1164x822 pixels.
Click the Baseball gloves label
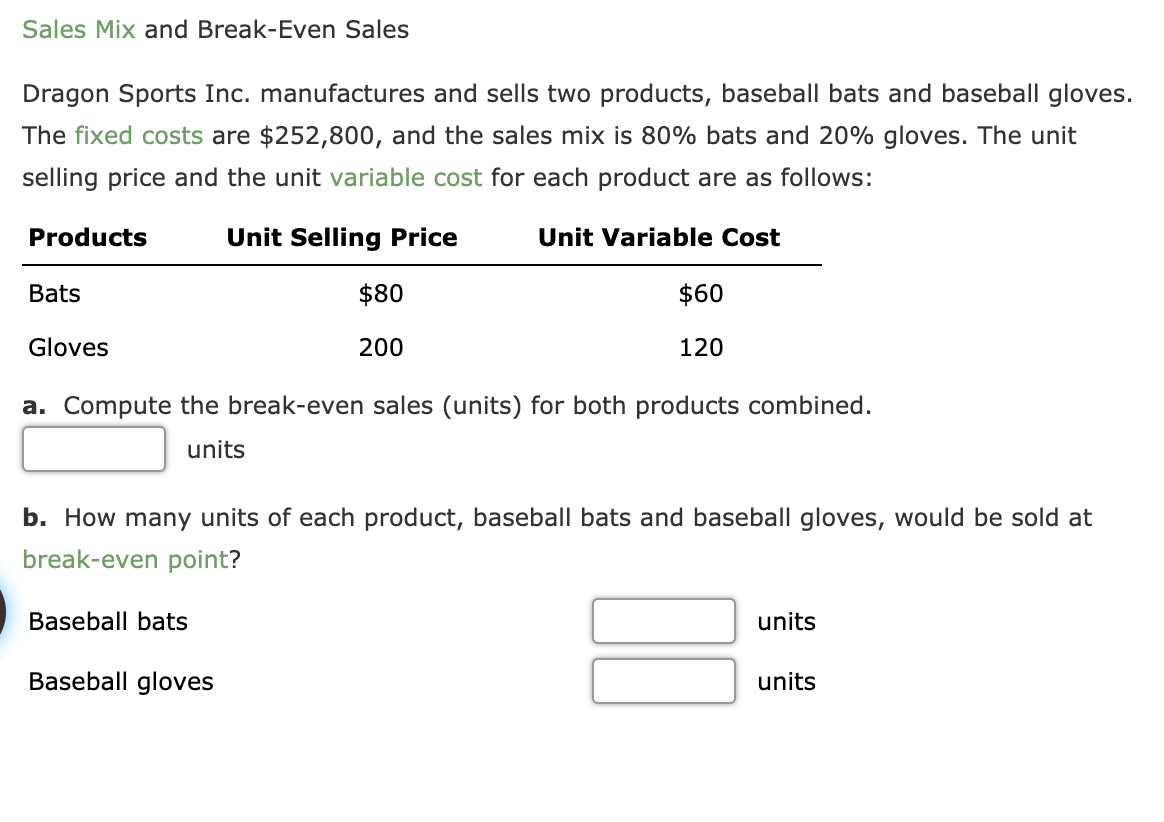121,682
